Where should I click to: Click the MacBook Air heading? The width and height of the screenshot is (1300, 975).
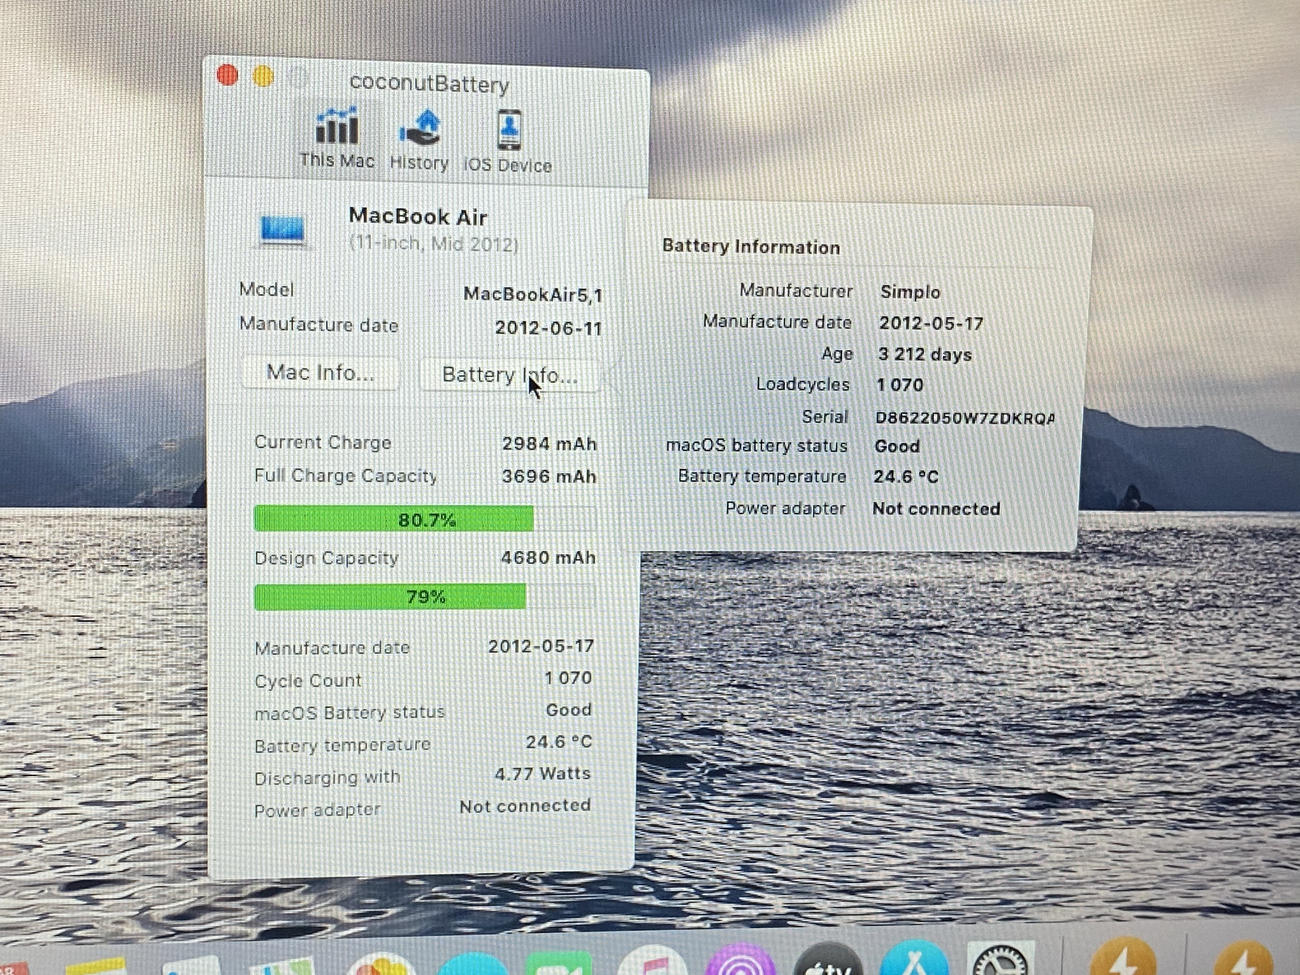418,216
